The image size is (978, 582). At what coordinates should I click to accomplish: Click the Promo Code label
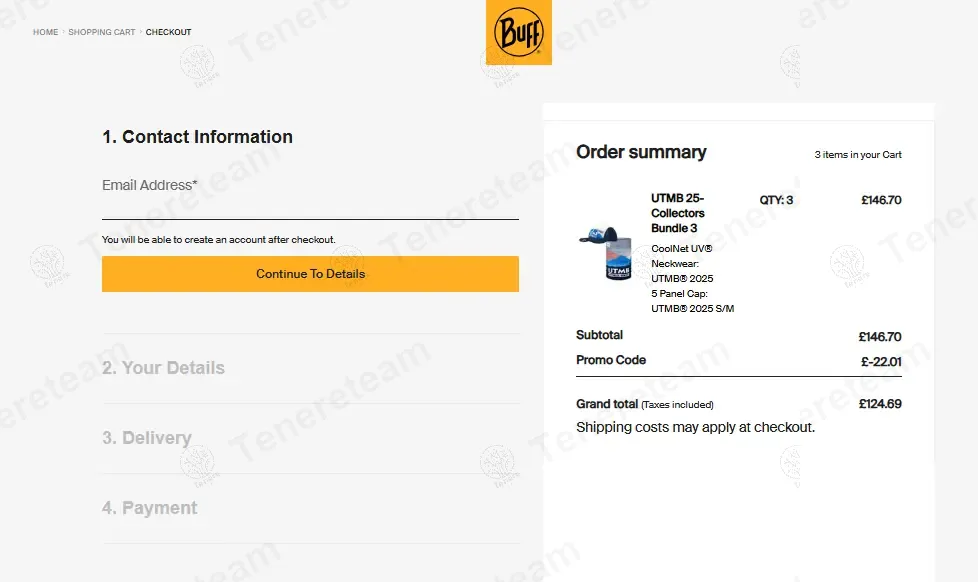[611, 360]
